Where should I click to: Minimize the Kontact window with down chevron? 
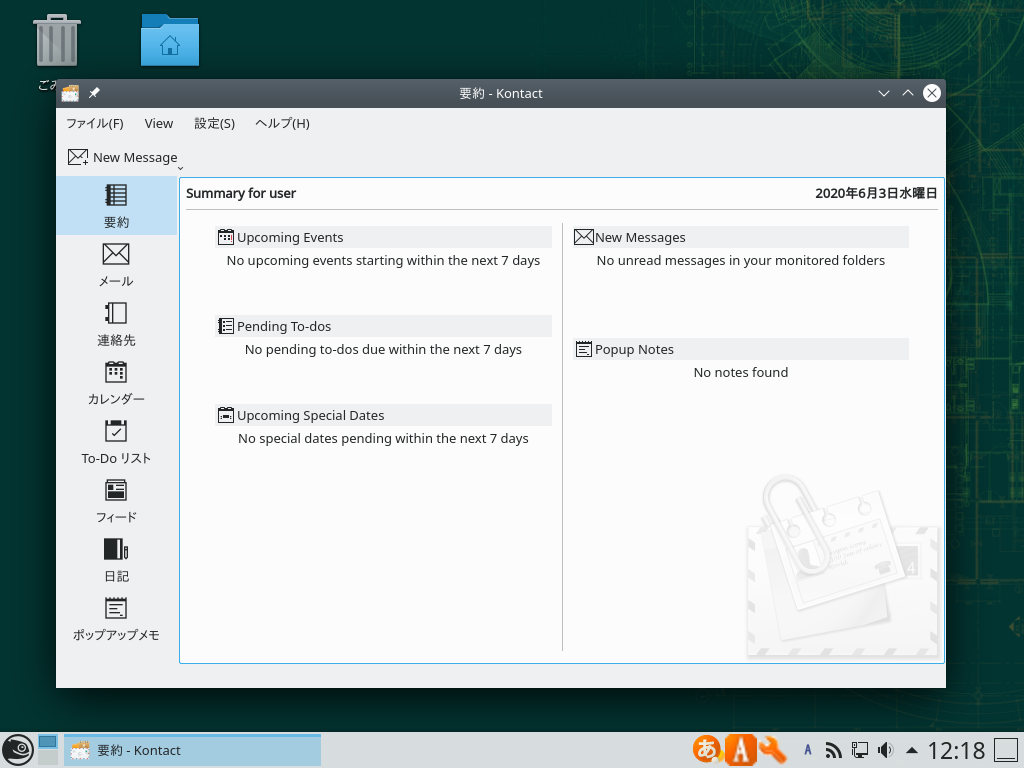tap(884, 93)
